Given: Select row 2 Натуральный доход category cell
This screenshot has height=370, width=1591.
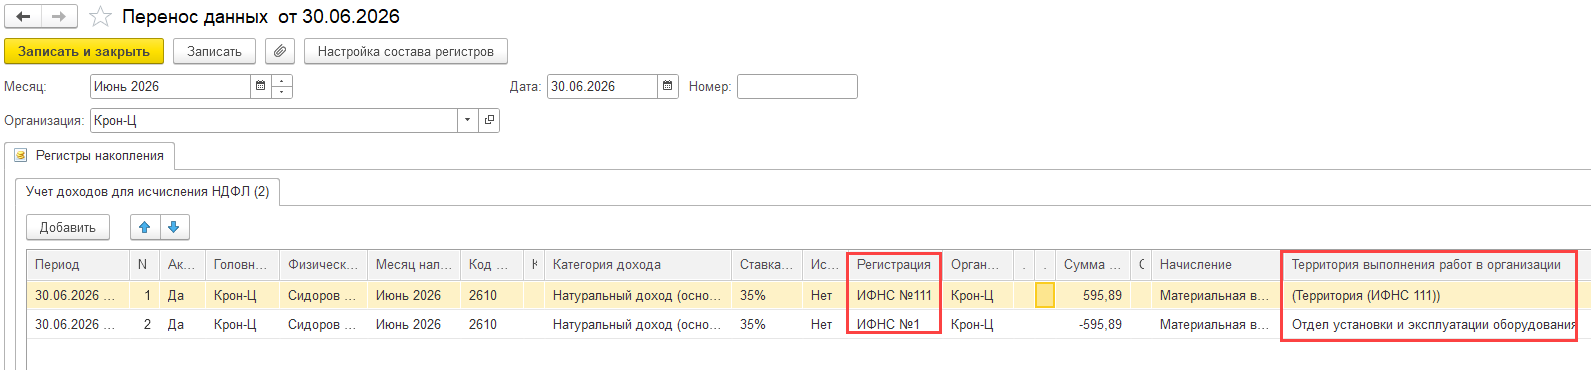Looking at the screenshot, I should tap(638, 324).
